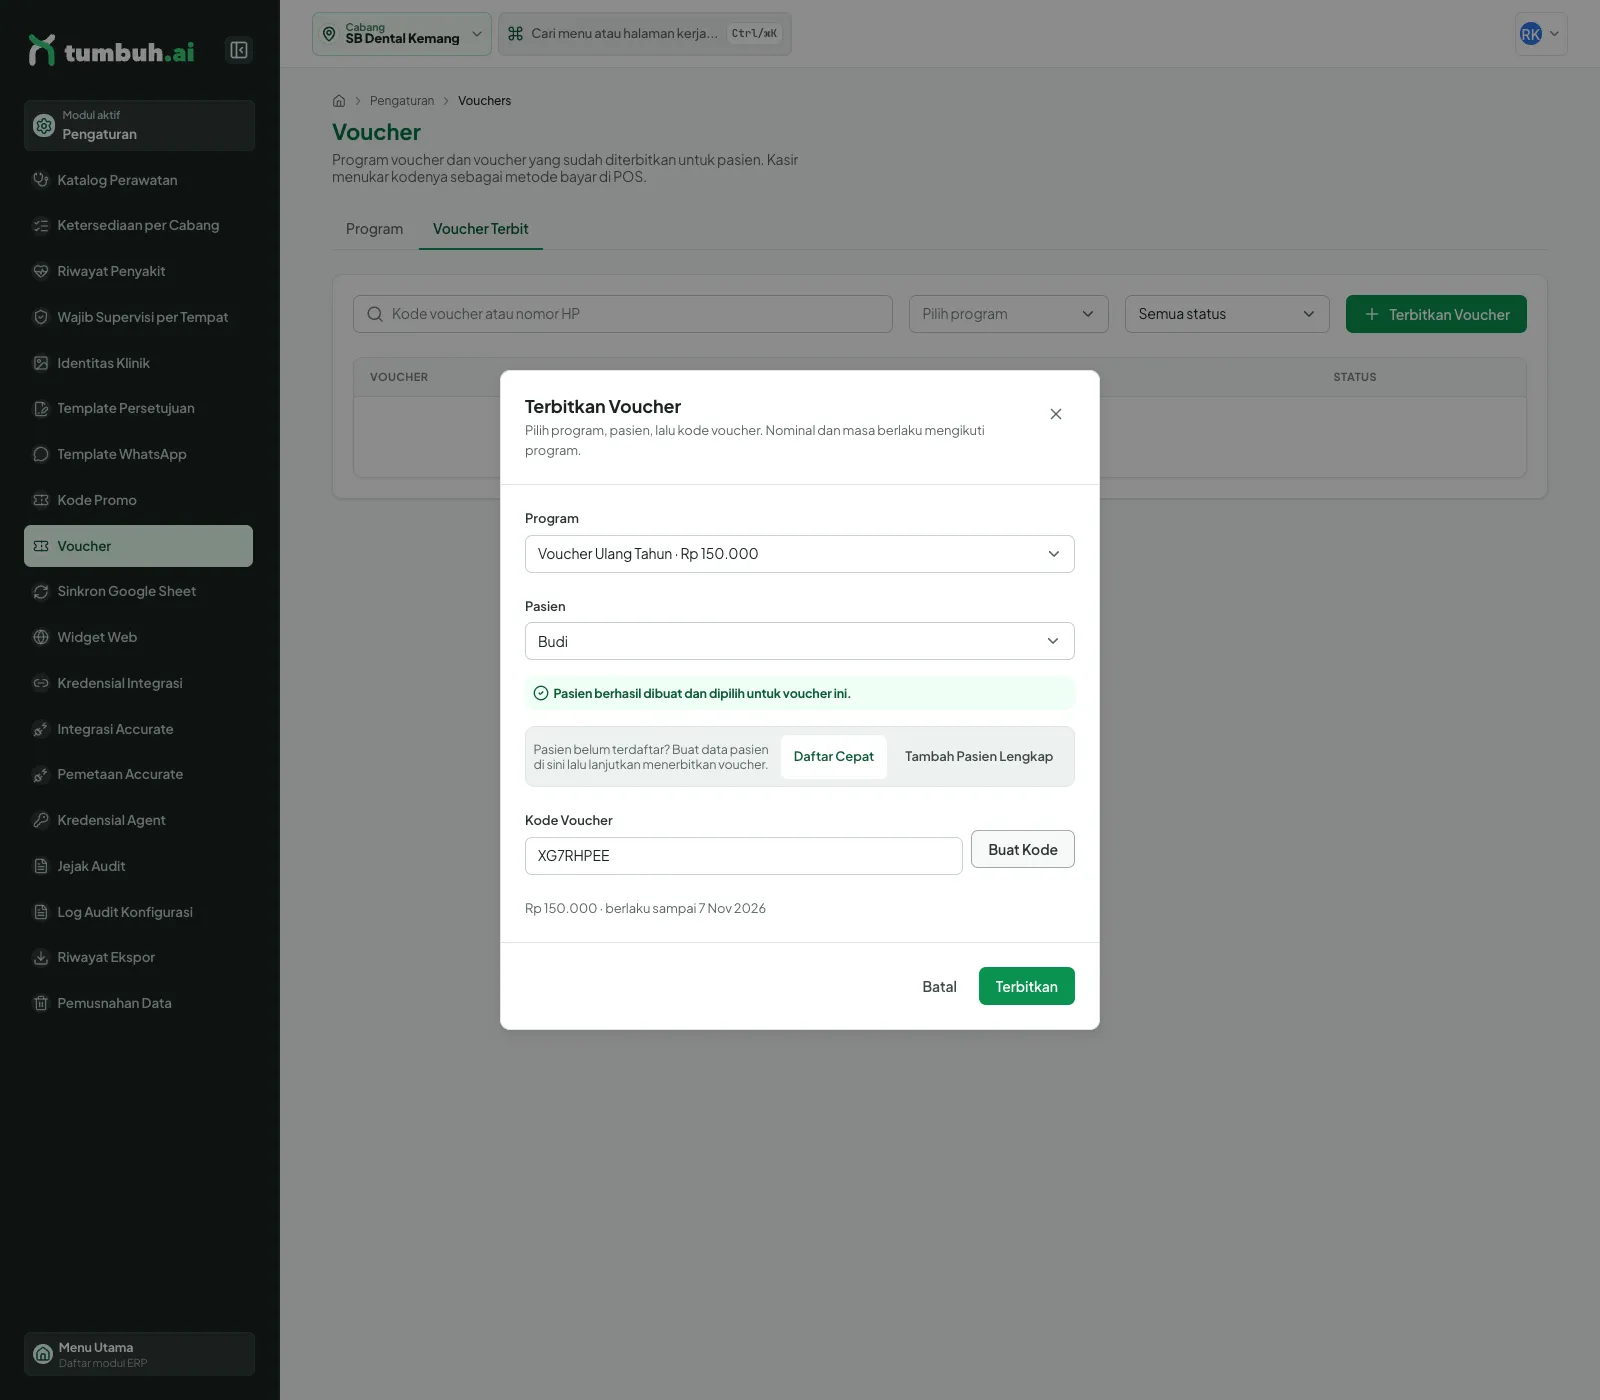Click the Sinkron Google Sheet sync icon
1600x1400 pixels.
(x=41, y=592)
